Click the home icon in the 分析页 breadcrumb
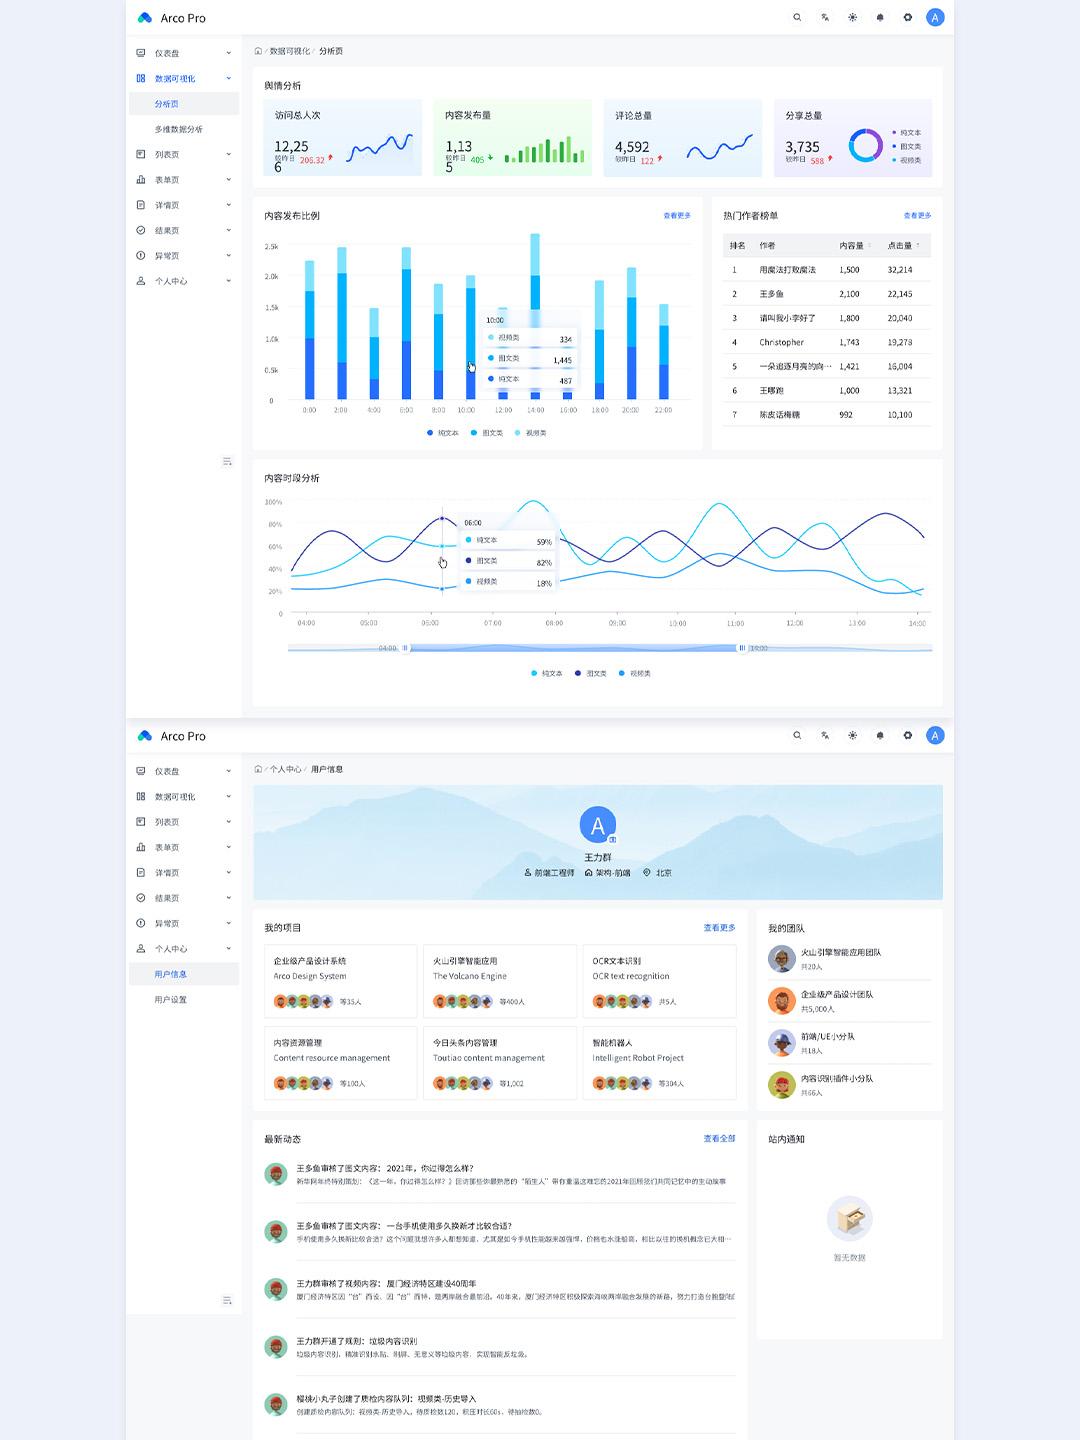Screen dimensions: 1080x1440 pyautogui.click(x=258, y=51)
